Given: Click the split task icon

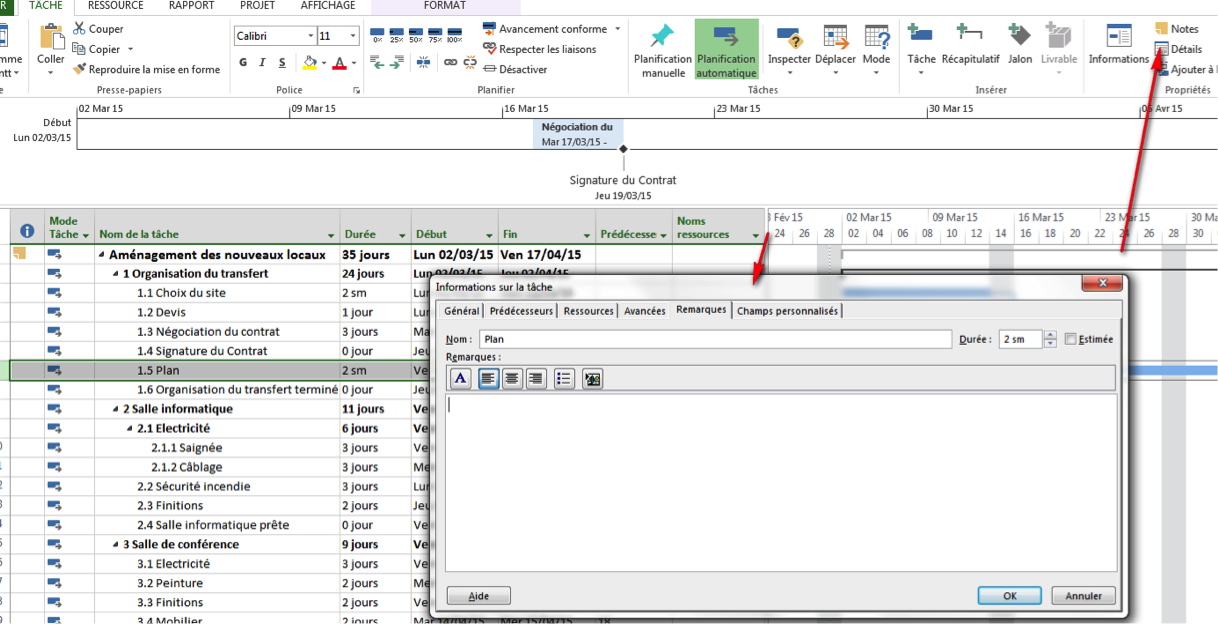Looking at the screenshot, I should click(424, 62).
